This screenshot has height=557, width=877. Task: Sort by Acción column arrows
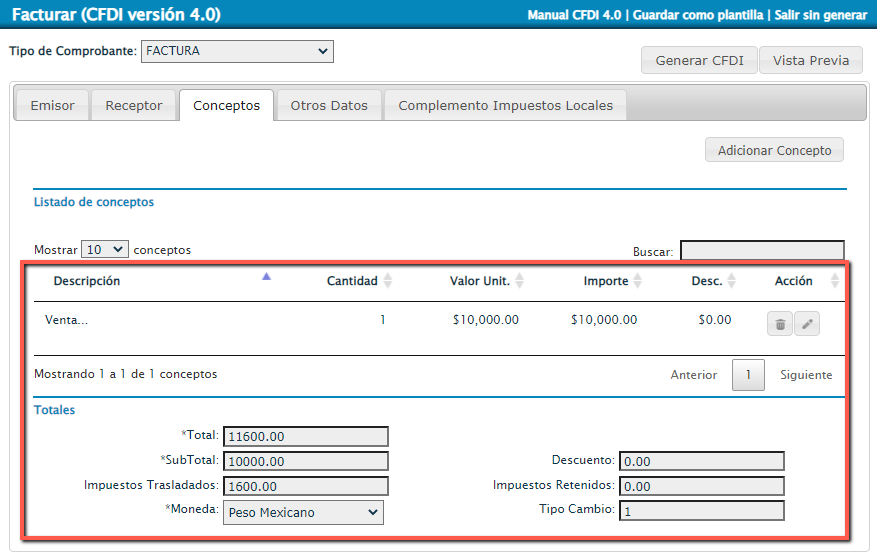pos(835,282)
